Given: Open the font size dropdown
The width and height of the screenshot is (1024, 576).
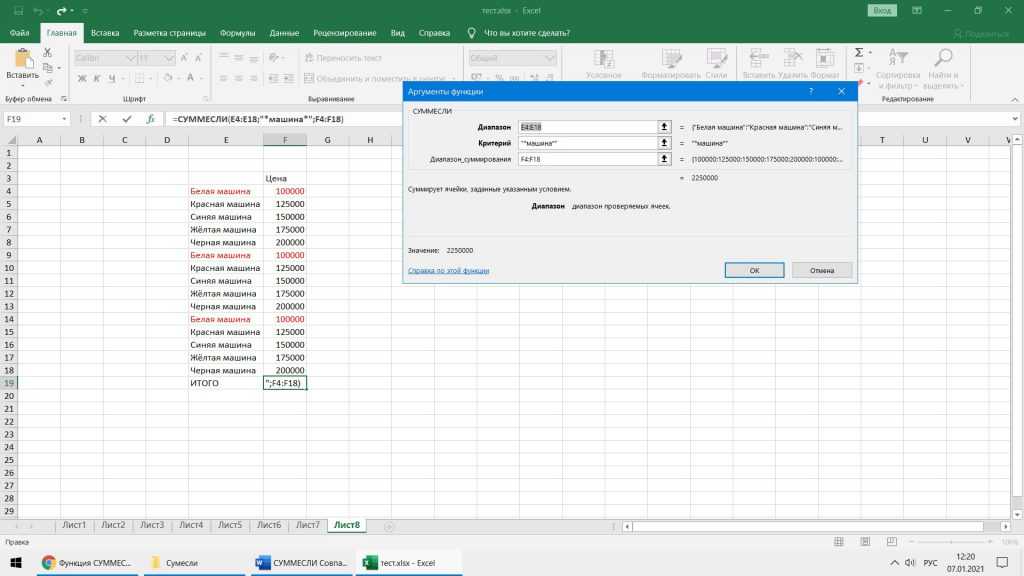Looking at the screenshot, I should click(169, 58).
